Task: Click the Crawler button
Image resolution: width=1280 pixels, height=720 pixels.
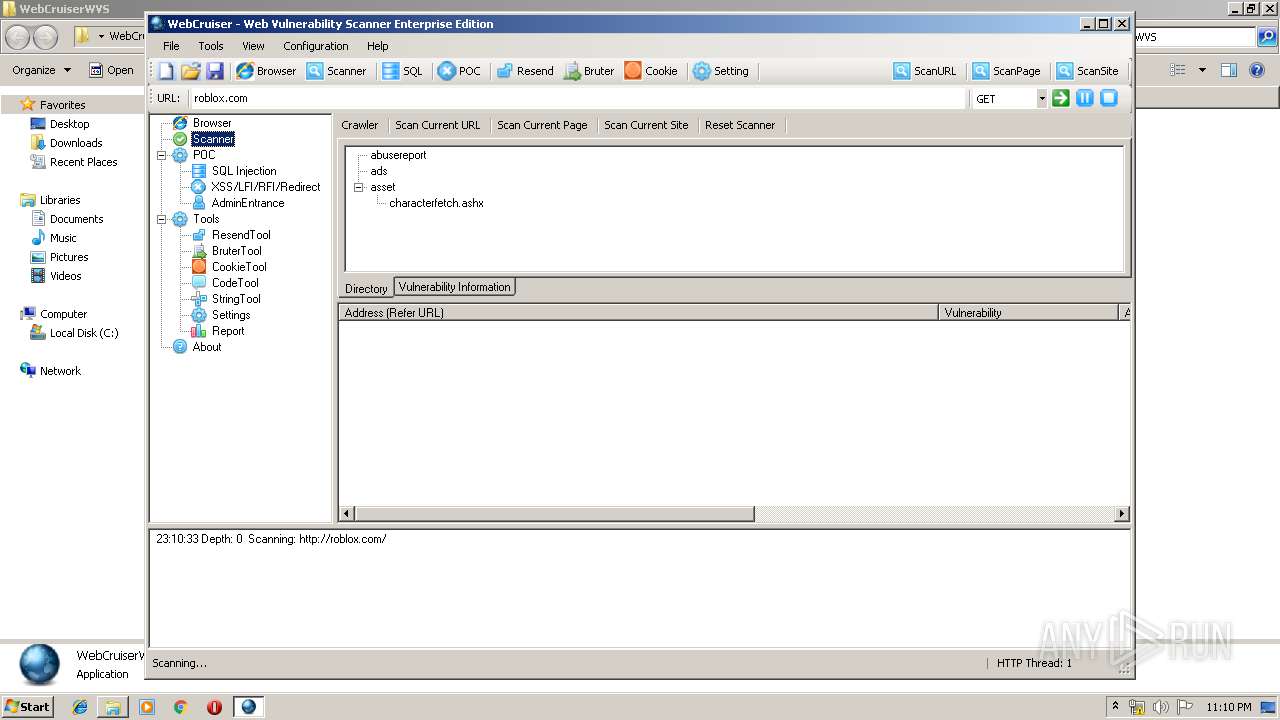Action: point(360,125)
